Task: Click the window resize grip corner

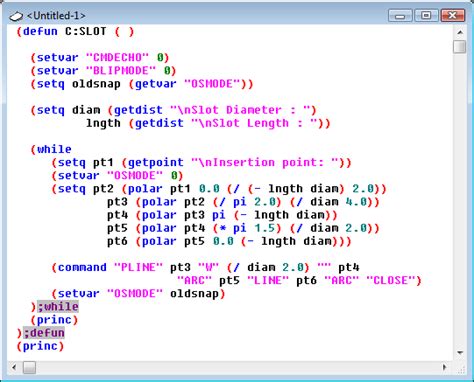Action: pyautogui.click(x=461, y=369)
